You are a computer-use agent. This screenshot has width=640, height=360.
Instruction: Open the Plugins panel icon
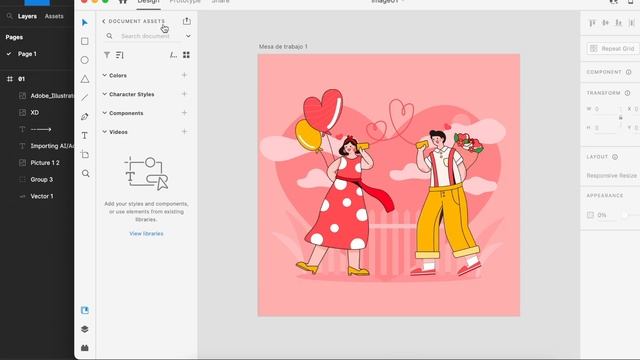point(85,348)
